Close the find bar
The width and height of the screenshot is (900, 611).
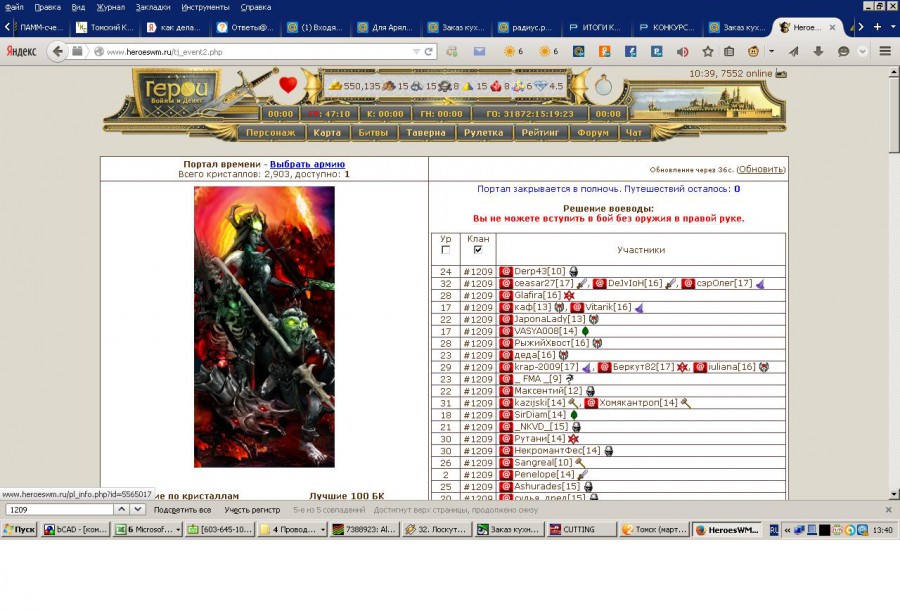pyautogui.click(x=889, y=509)
